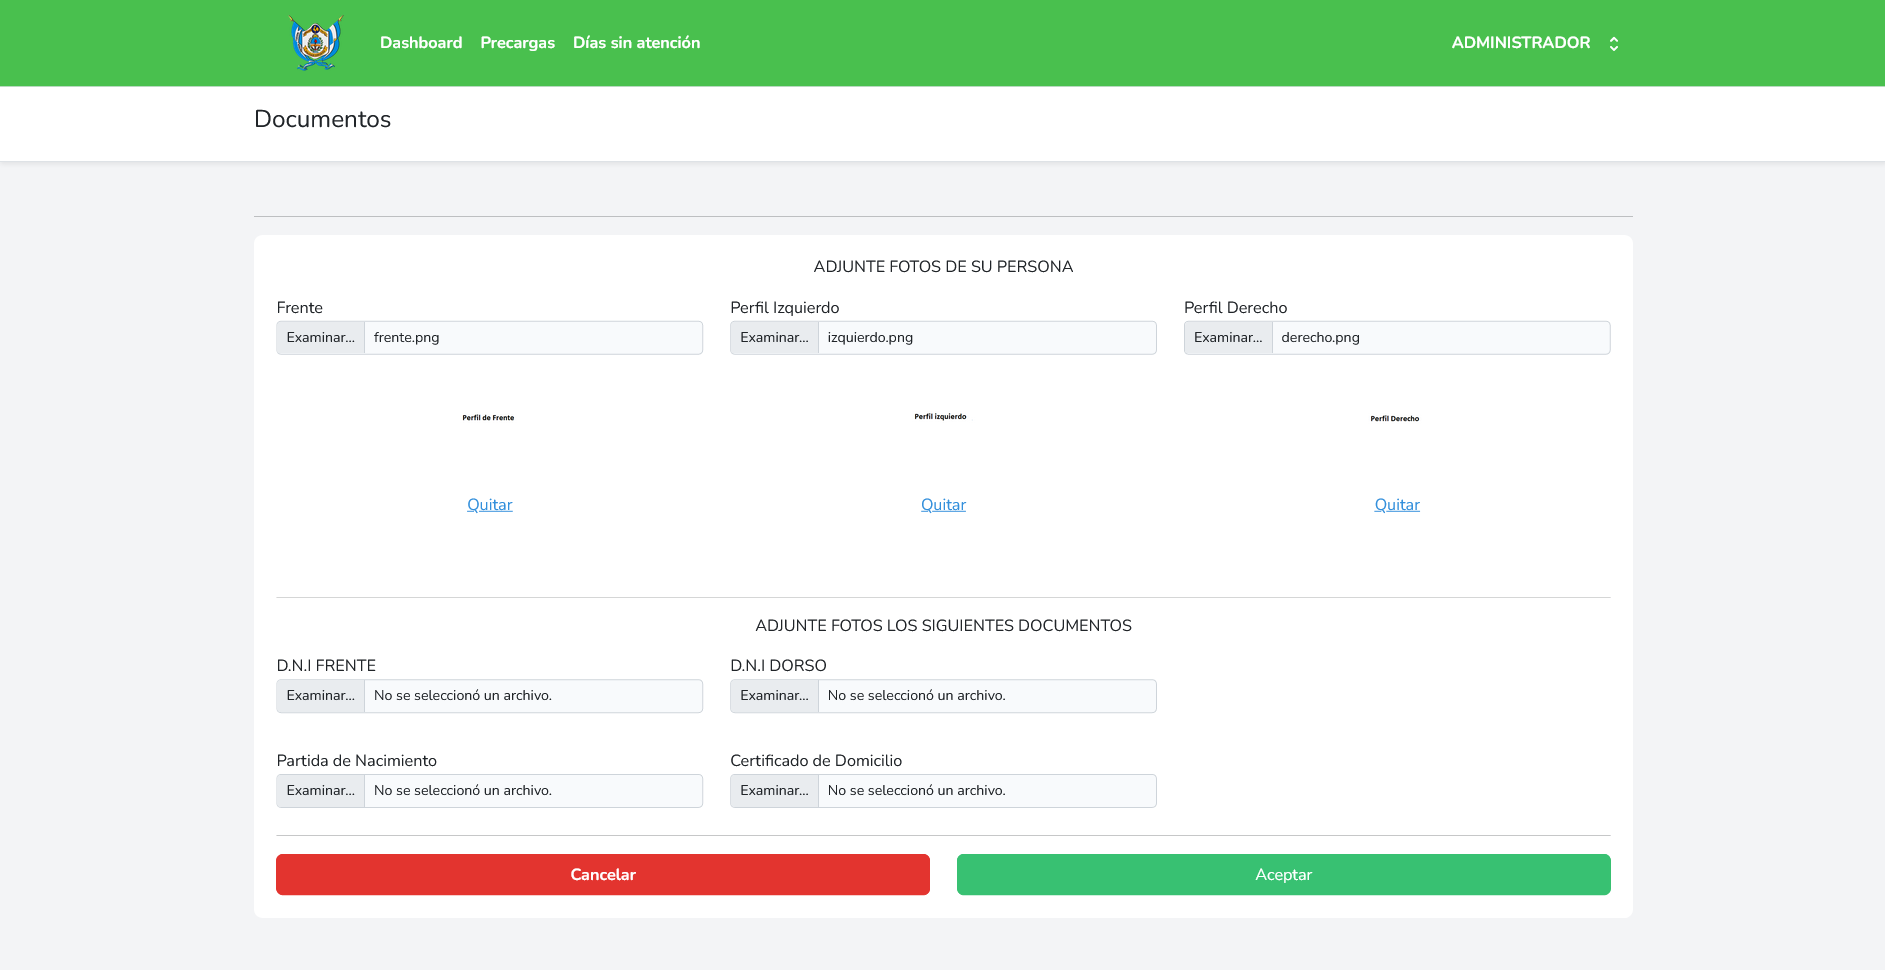Remove the Frente photo with Quitar
This screenshot has width=1885, height=970.
[489, 505]
